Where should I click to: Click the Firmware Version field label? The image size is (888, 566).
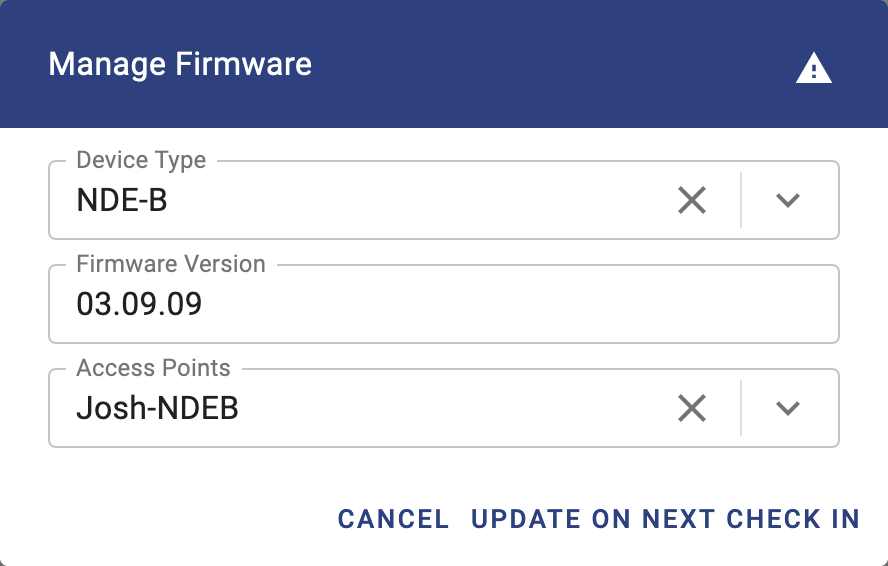[171, 264]
